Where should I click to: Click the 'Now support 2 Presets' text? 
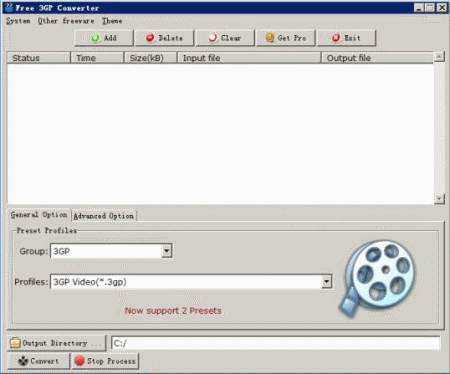point(173,311)
